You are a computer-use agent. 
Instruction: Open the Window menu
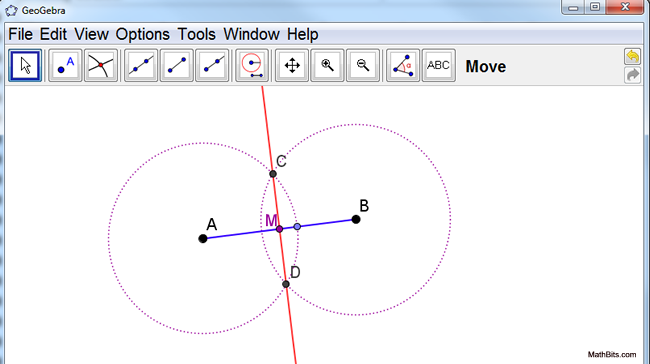pyautogui.click(x=251, y=34)
